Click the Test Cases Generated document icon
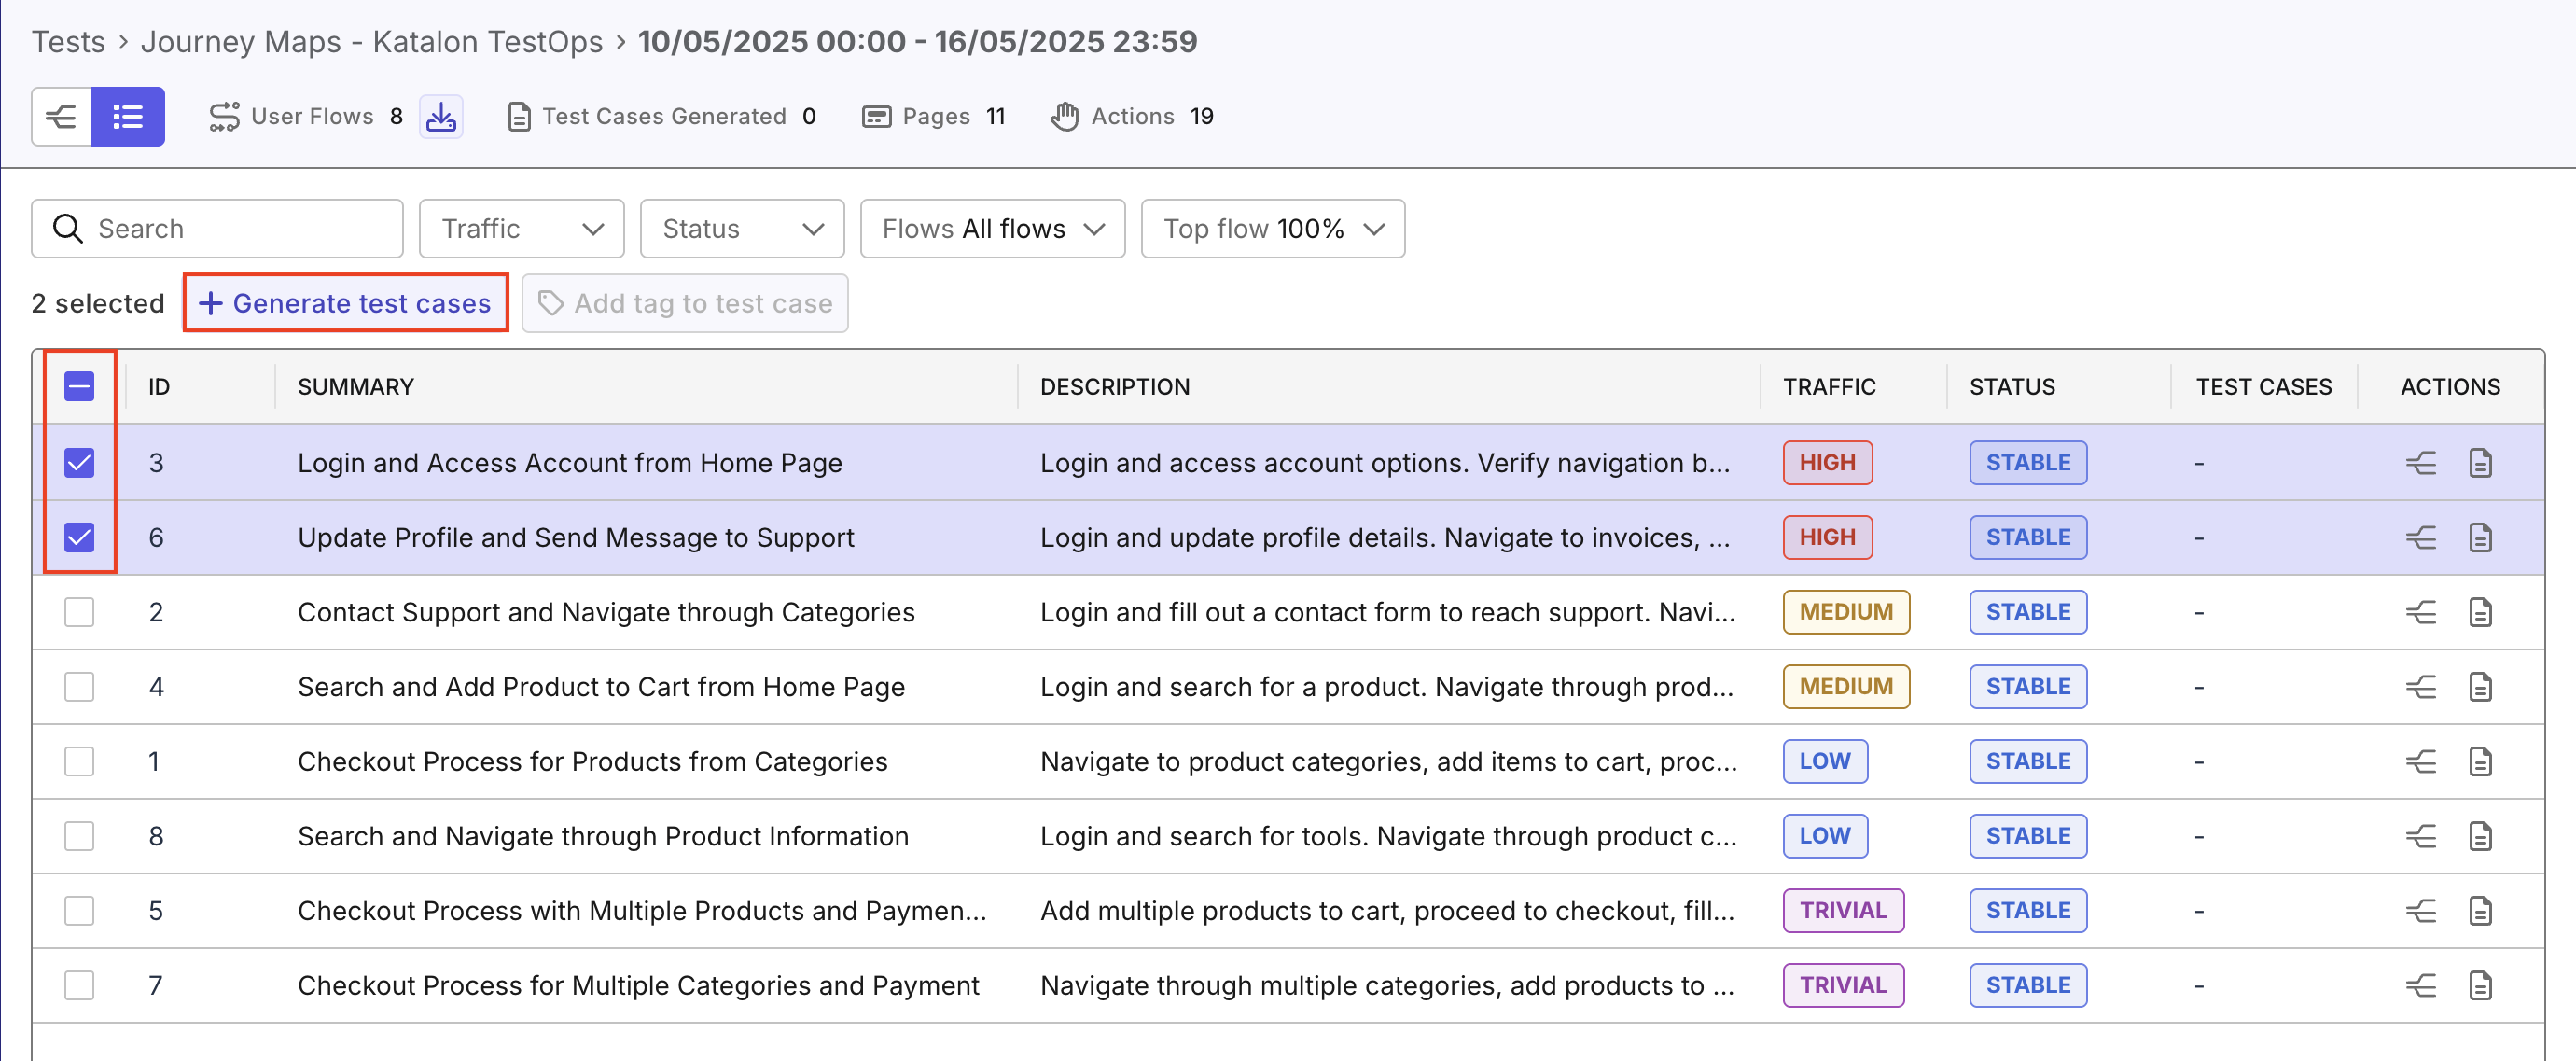This screenshot has height=1061, width=2576. click(x=519, y=117)
